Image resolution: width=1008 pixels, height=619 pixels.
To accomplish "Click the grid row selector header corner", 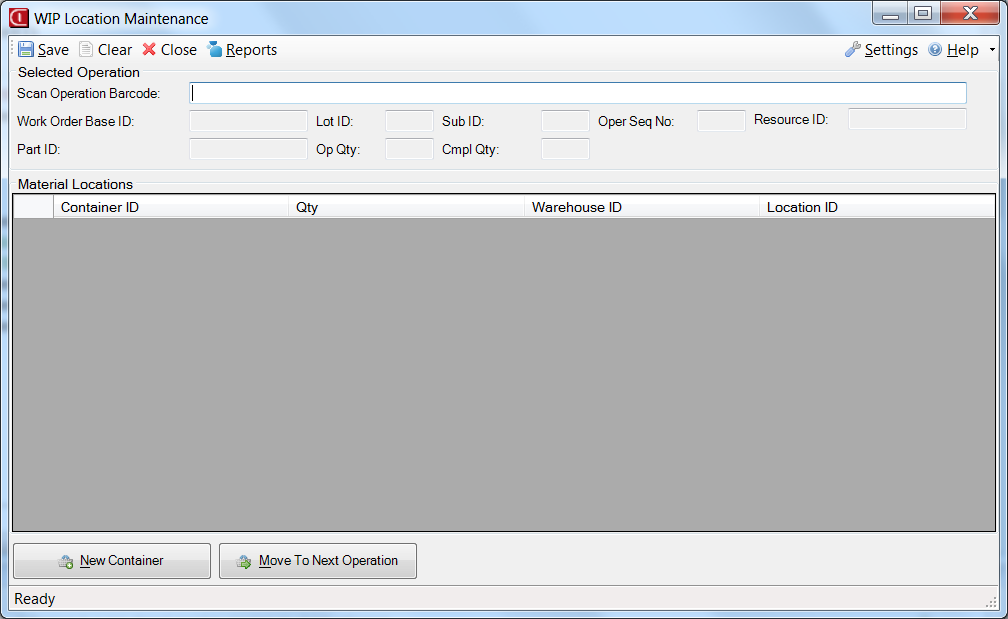I will [x=32, y=207].
